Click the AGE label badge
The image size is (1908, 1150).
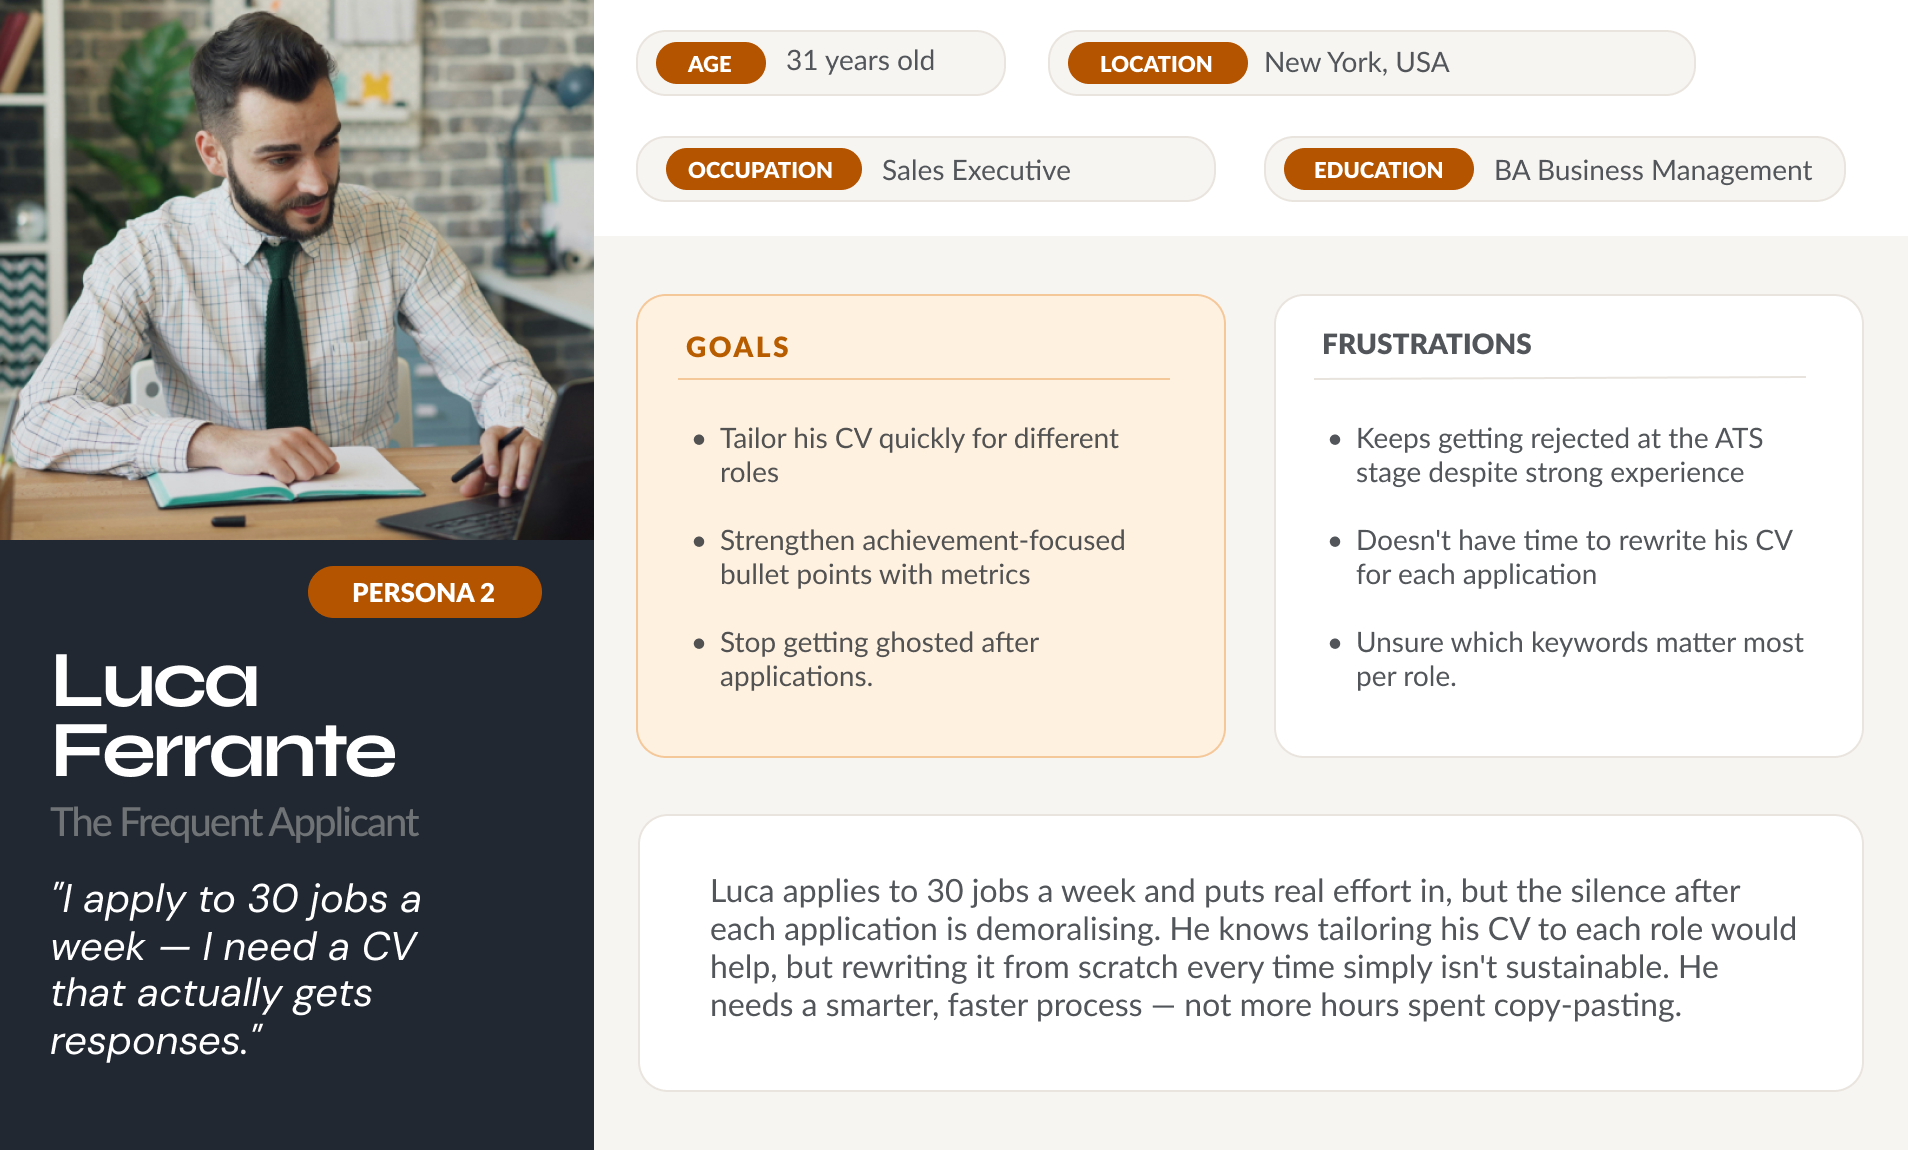(x=710, y=63)
